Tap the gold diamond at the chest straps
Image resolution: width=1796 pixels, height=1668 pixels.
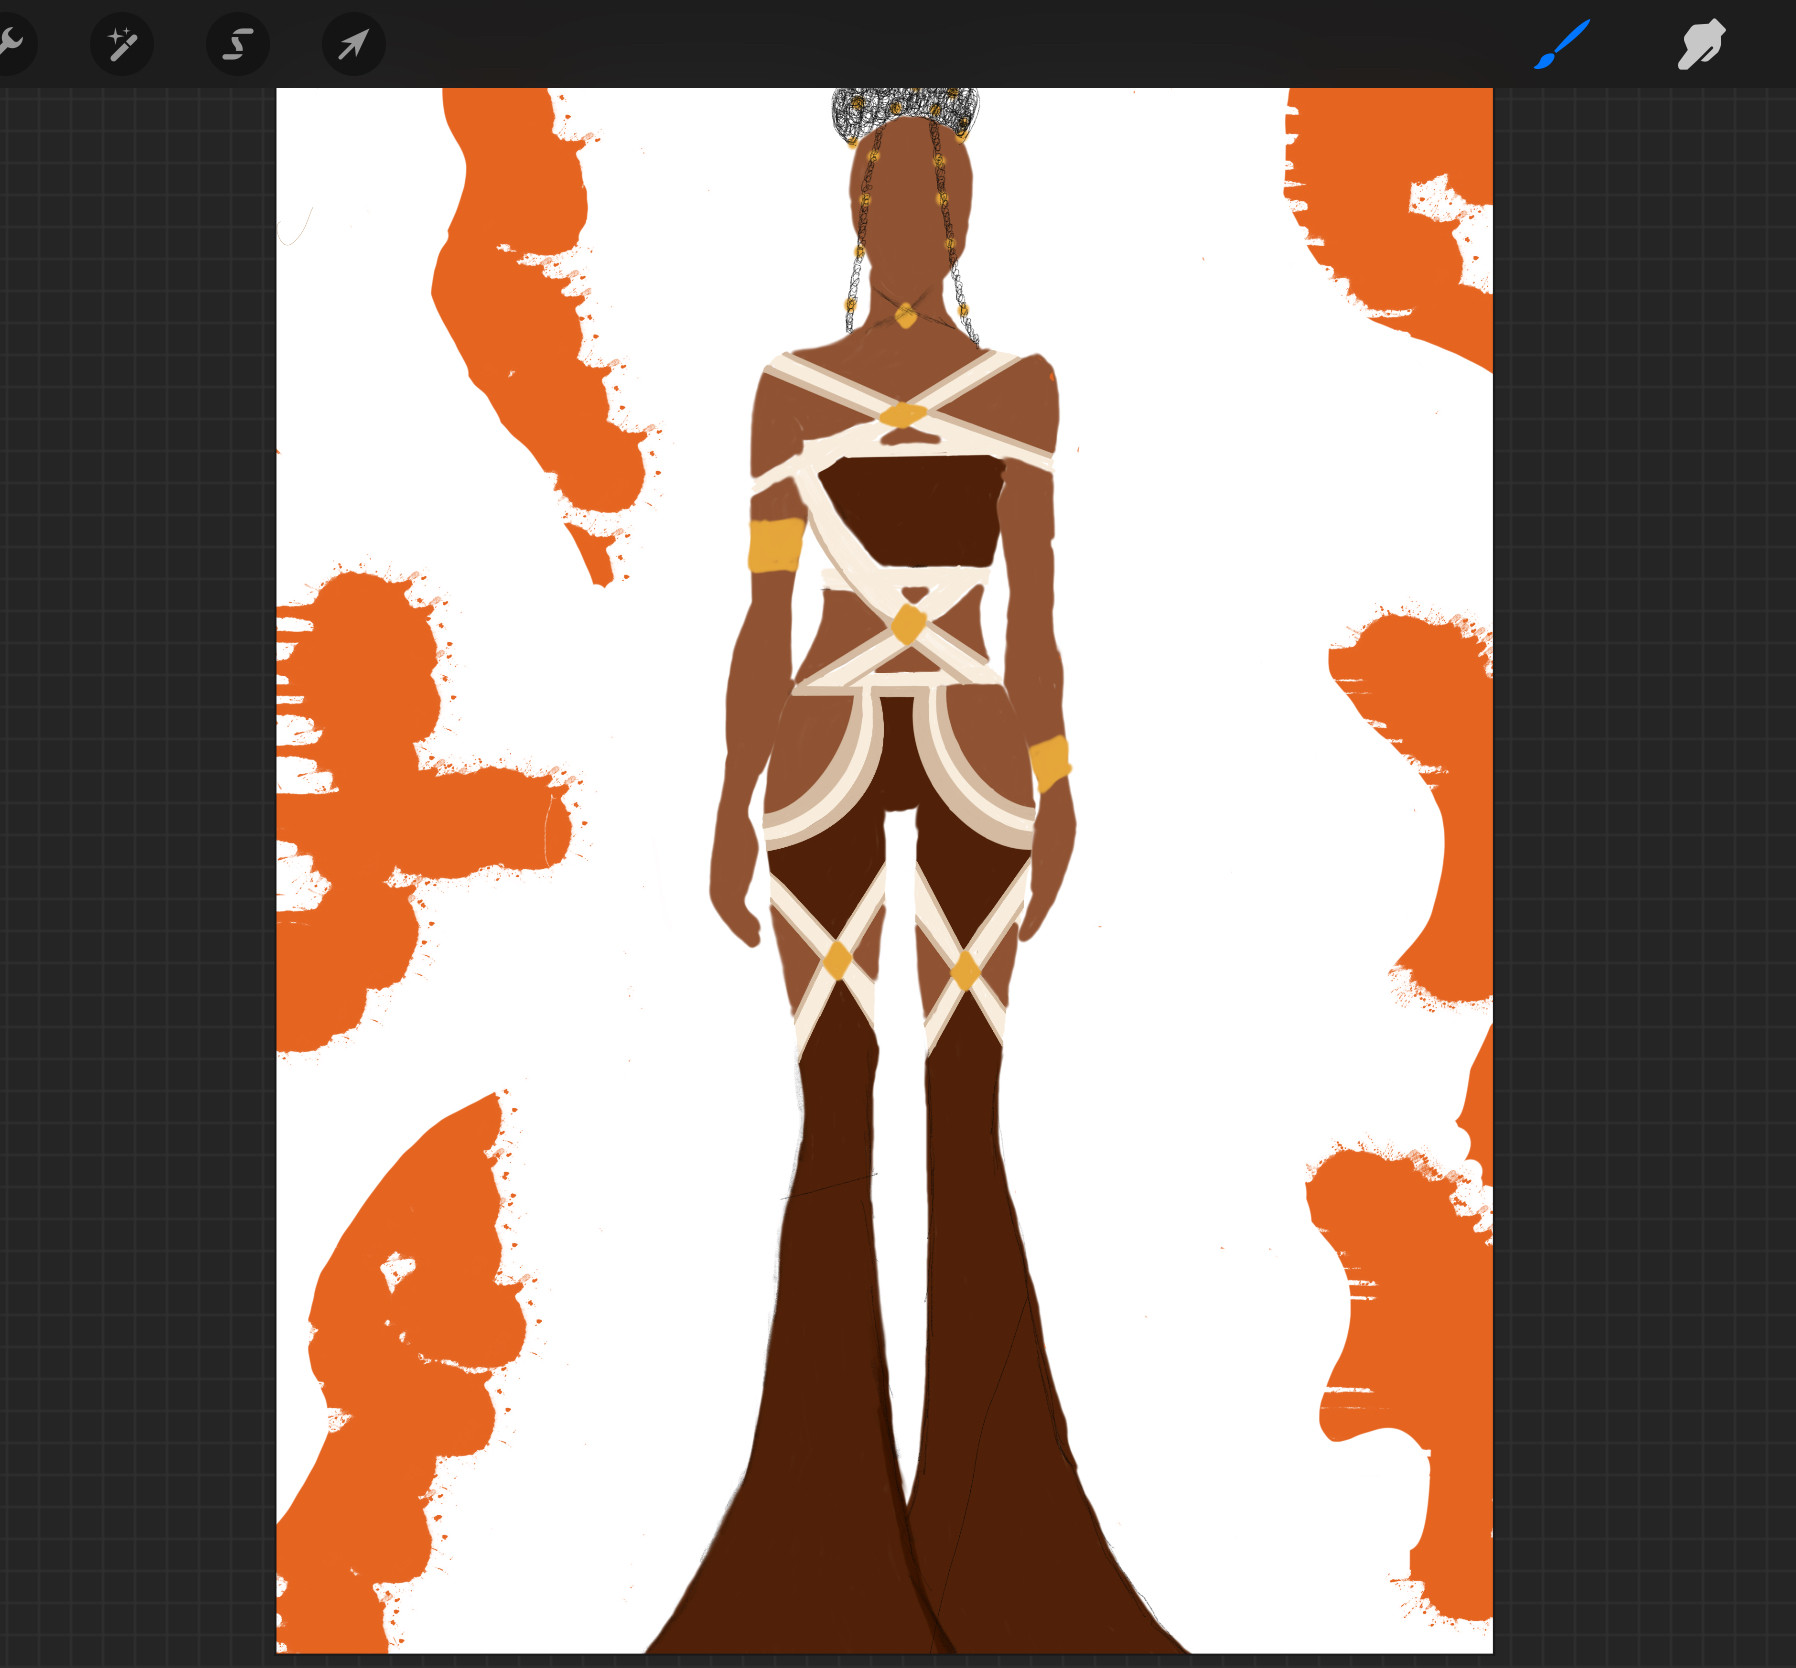point(903,414)
